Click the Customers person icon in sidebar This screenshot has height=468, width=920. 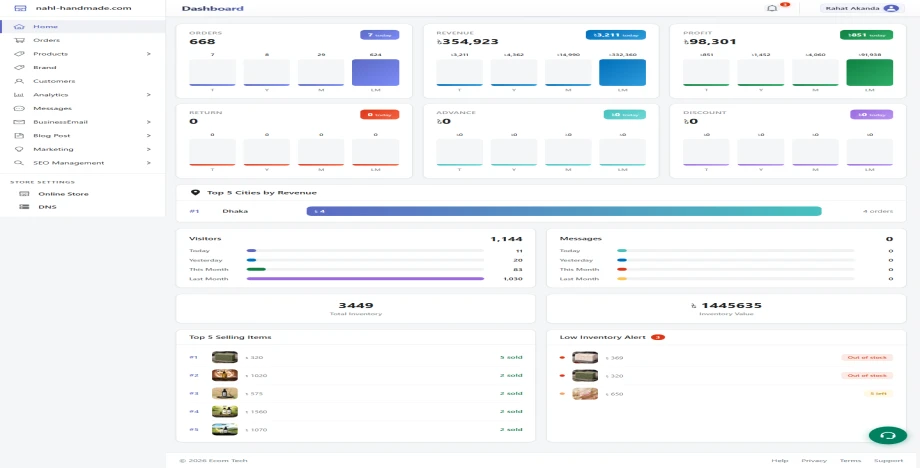click(x=19, y=81)
